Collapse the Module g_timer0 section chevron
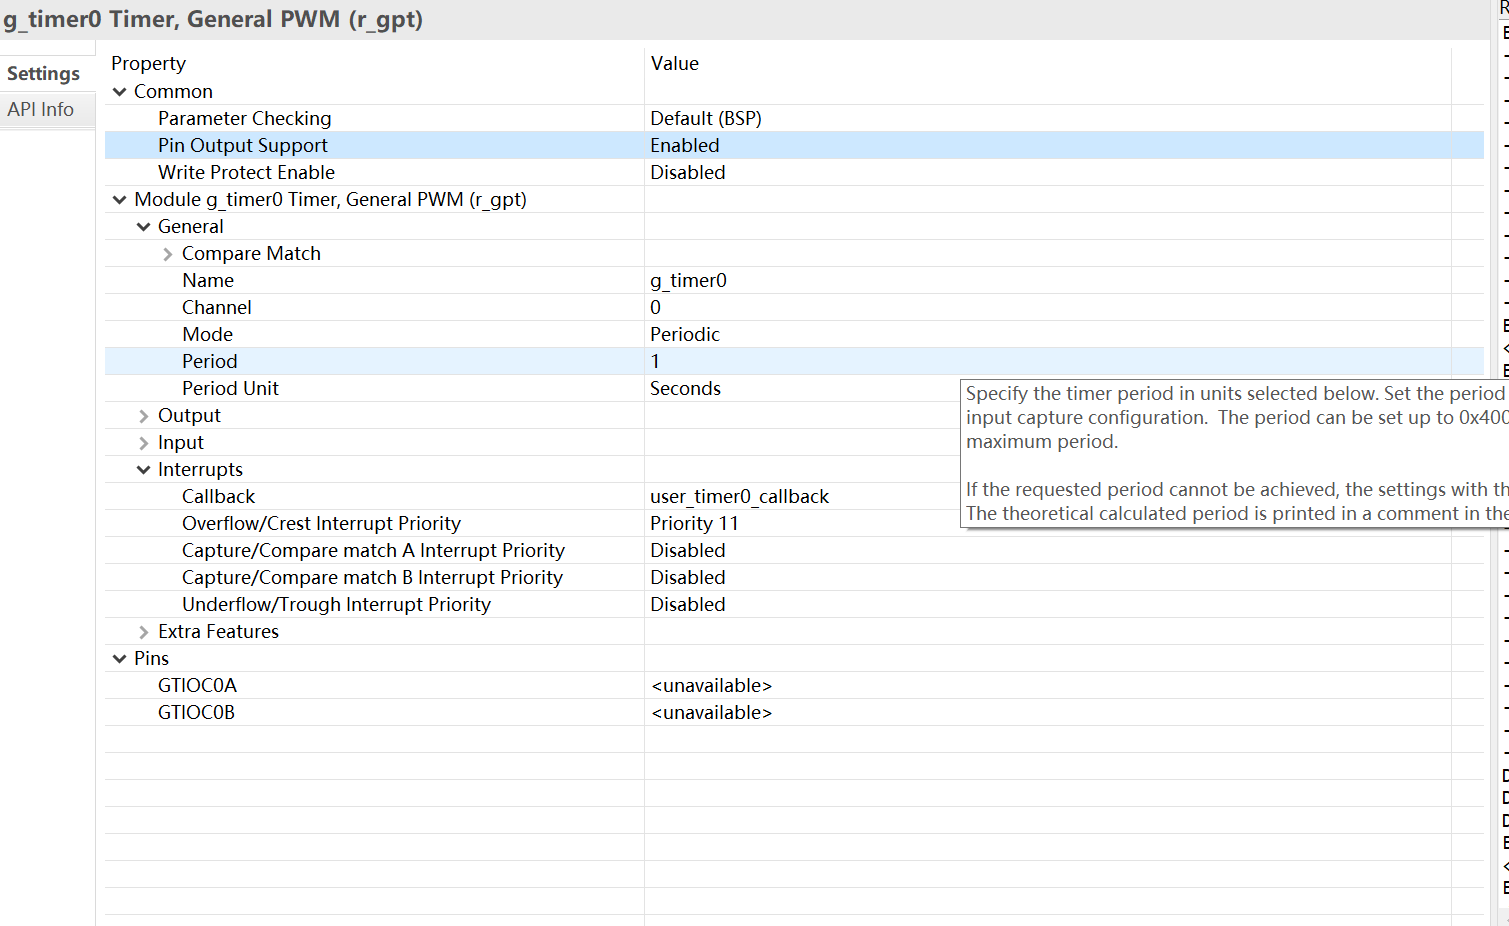Image resolution: width=1509 pixels, height=926 pixels. pyautogui.click(x=120, y=200)
